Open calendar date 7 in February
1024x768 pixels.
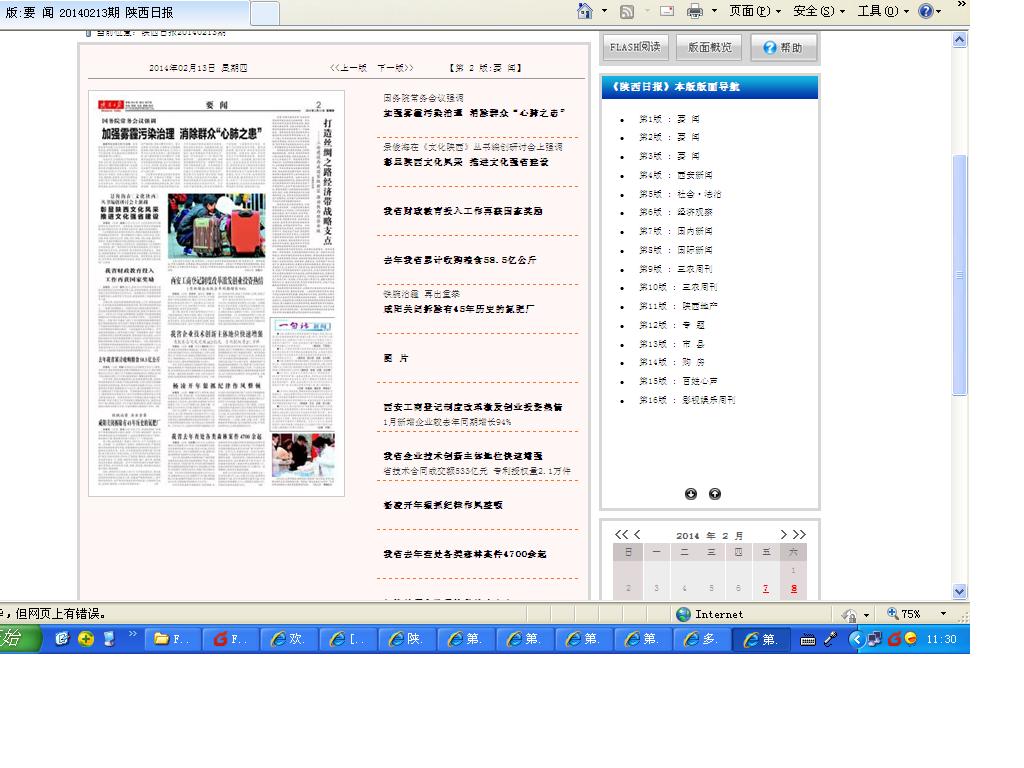pyautogui.click(x=766, y=589)
